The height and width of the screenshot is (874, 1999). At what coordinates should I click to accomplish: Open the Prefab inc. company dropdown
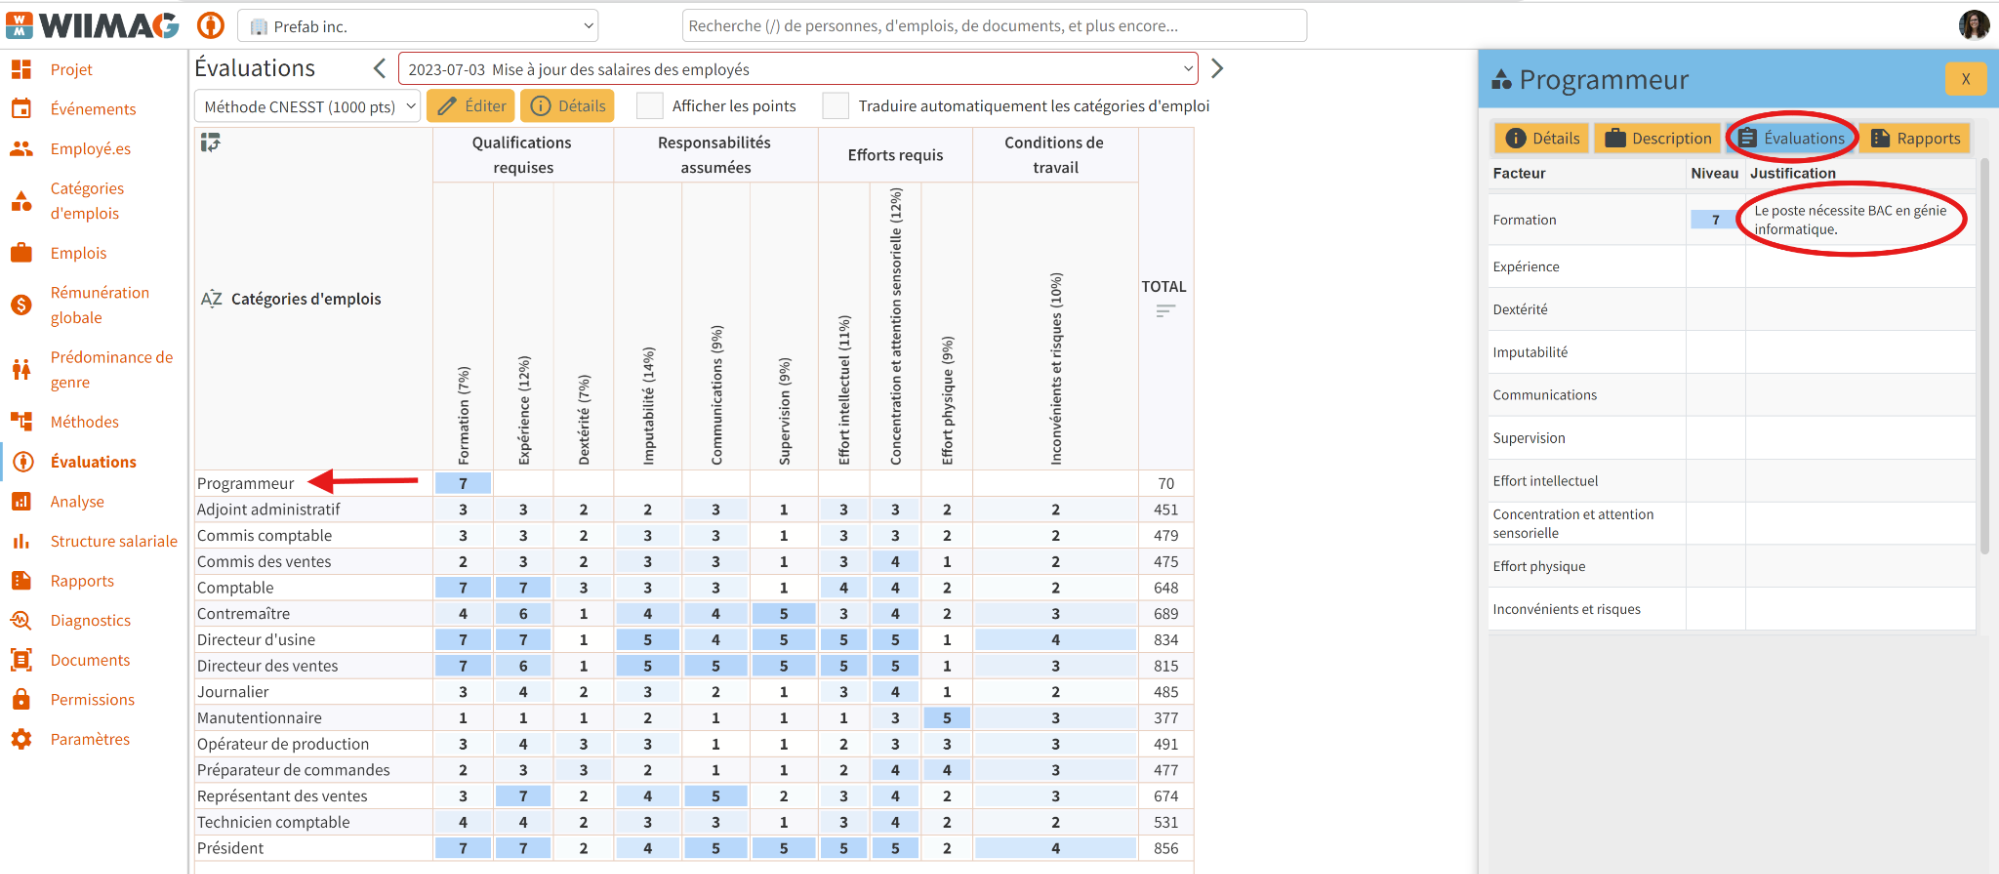(x=418, y=26)
